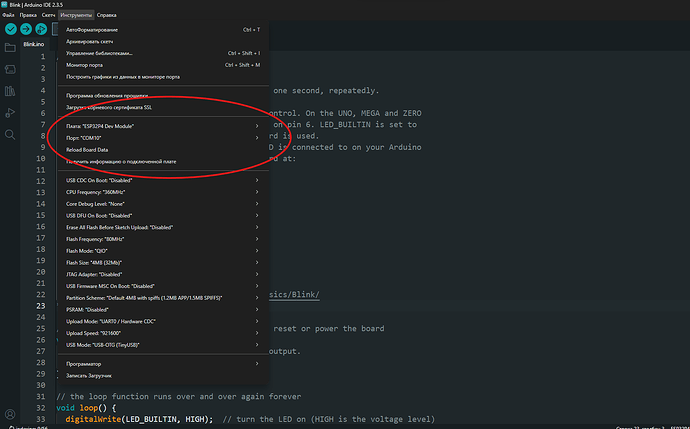Switch to the Blink.ino tab
Screen dimensions: 690x429
(34, 44)
